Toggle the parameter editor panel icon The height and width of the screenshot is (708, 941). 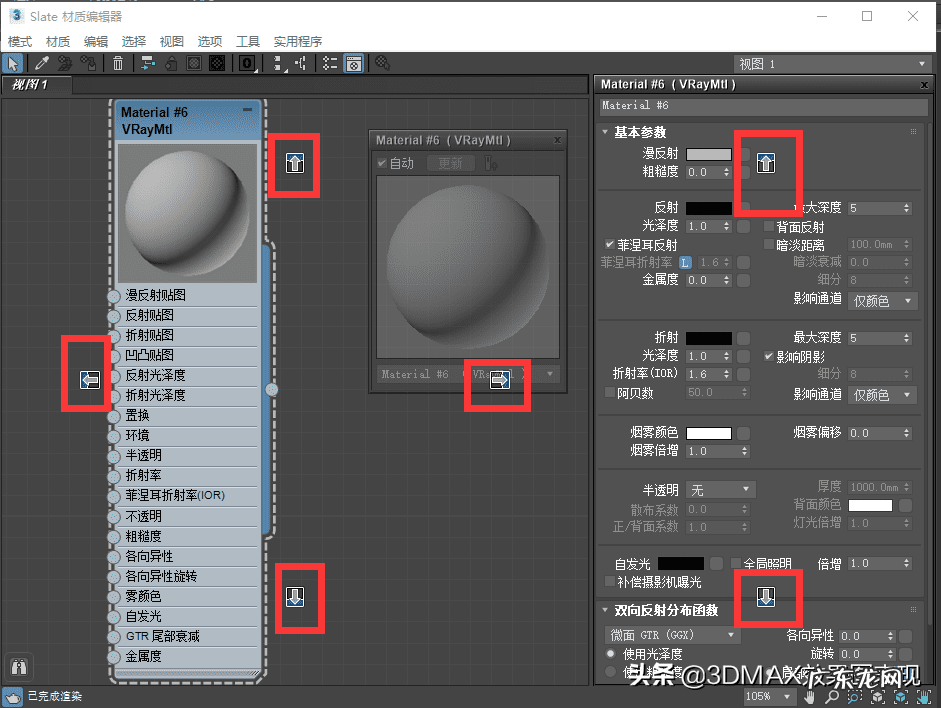(353, 63)
